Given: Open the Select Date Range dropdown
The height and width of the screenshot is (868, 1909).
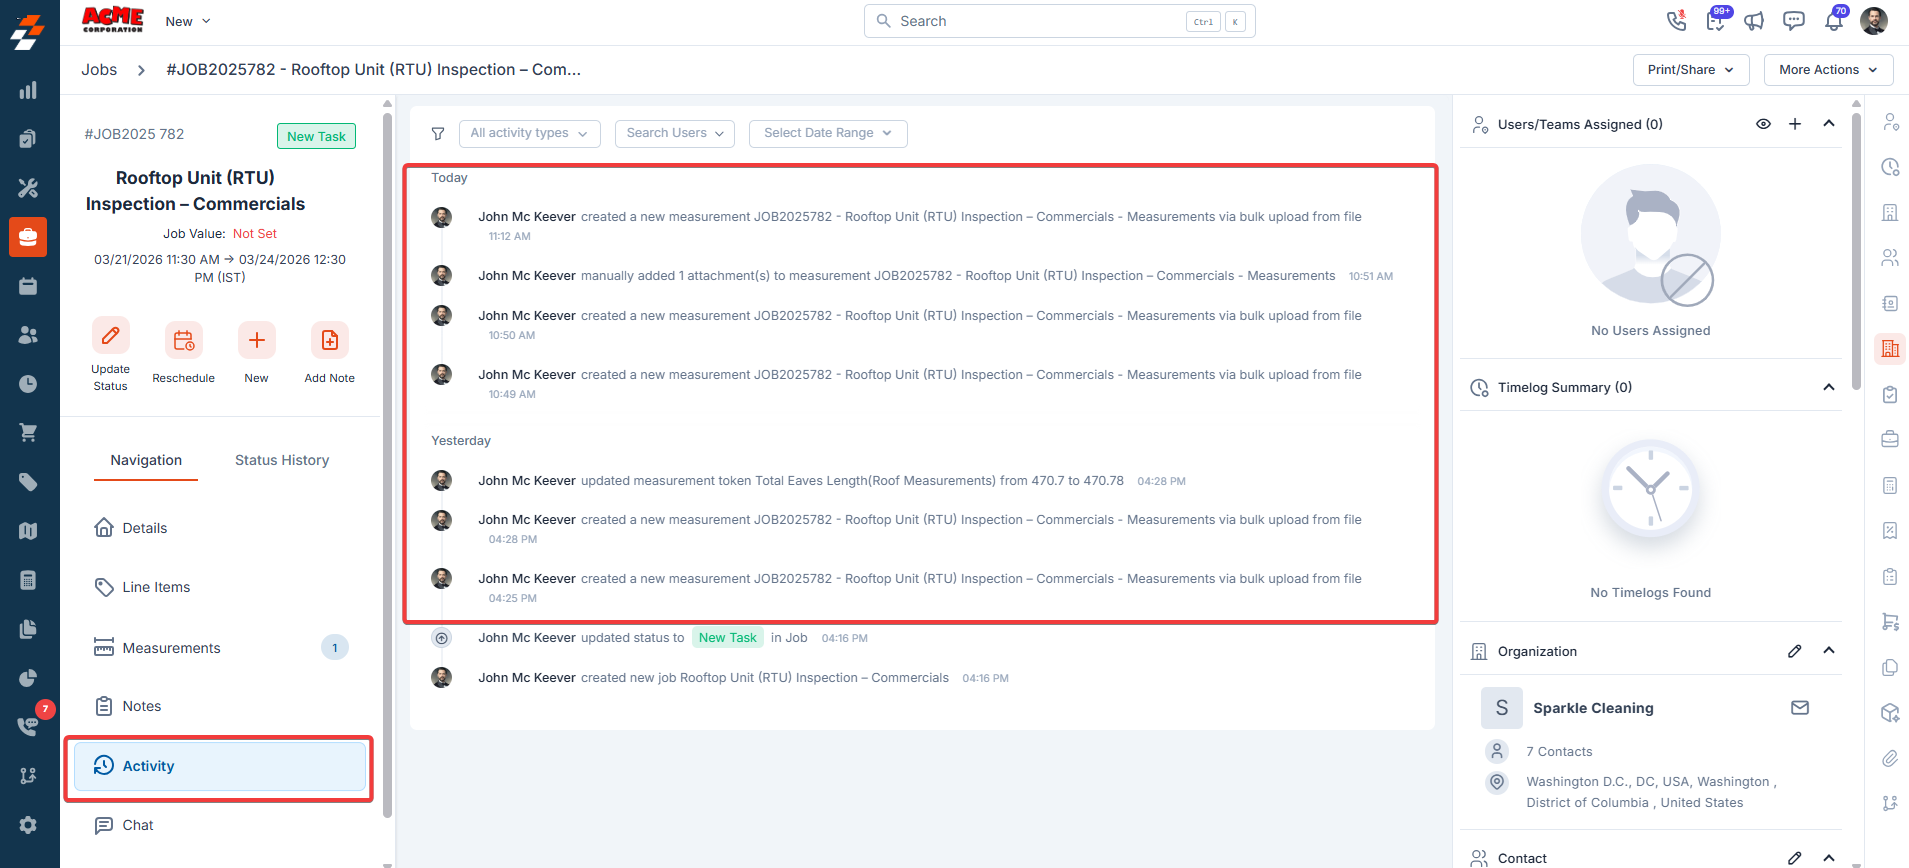Looking at the screenshot, I should (828, 133).
